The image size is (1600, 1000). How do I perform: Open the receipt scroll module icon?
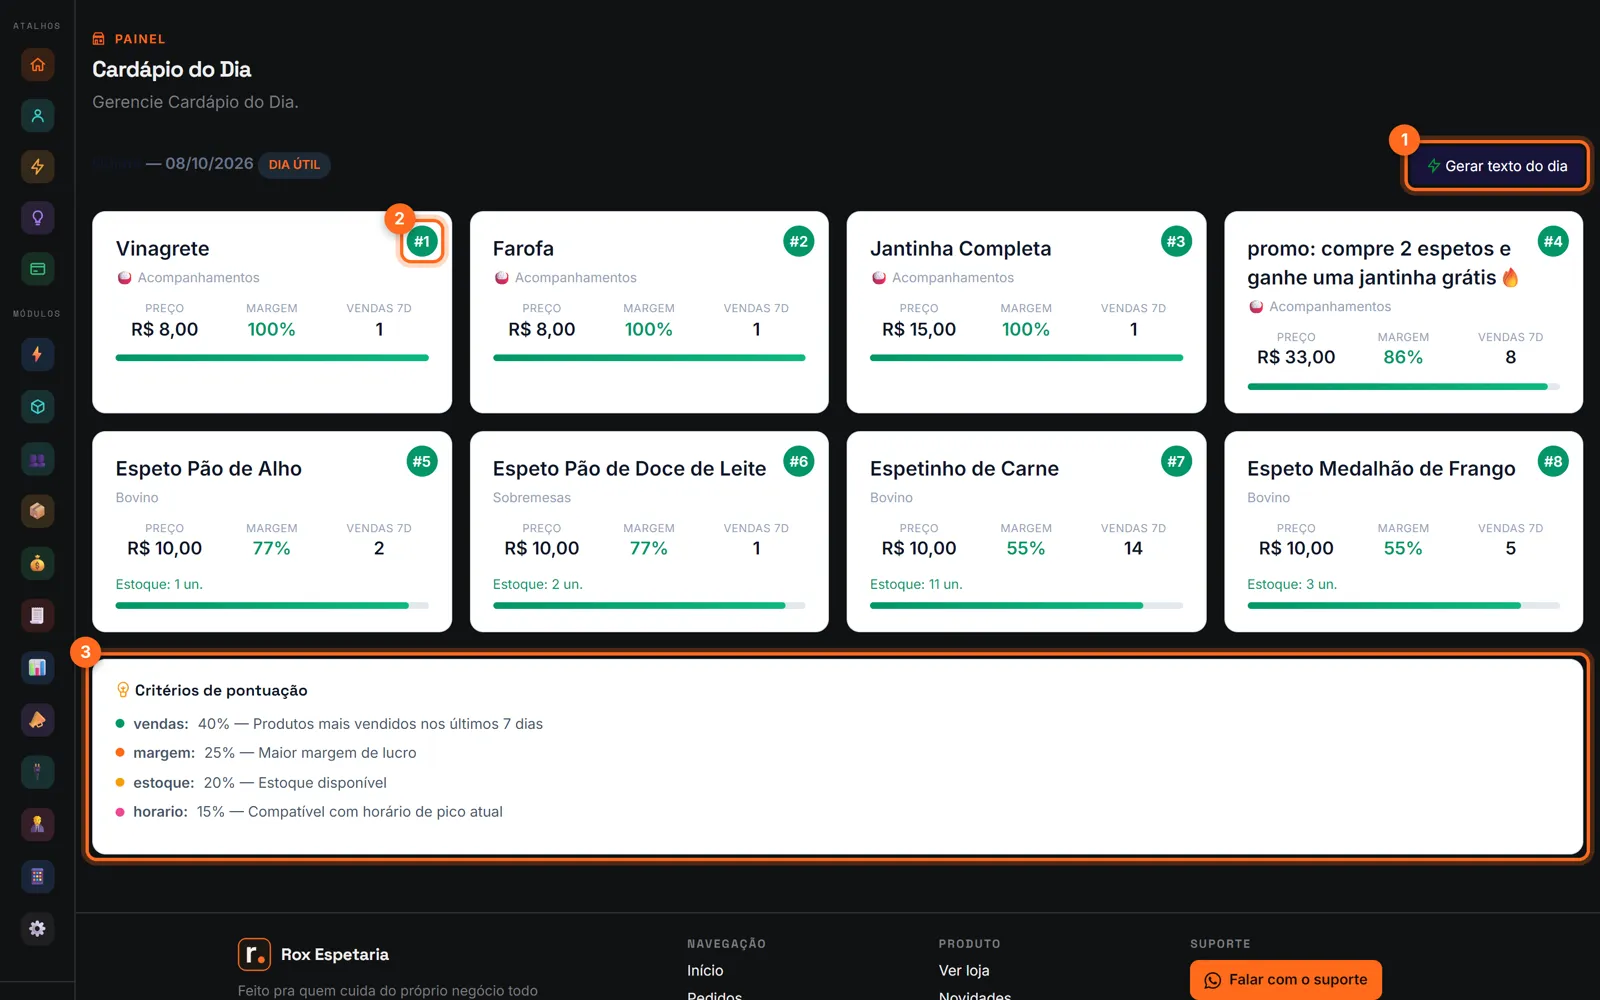[x=37, y=615]
